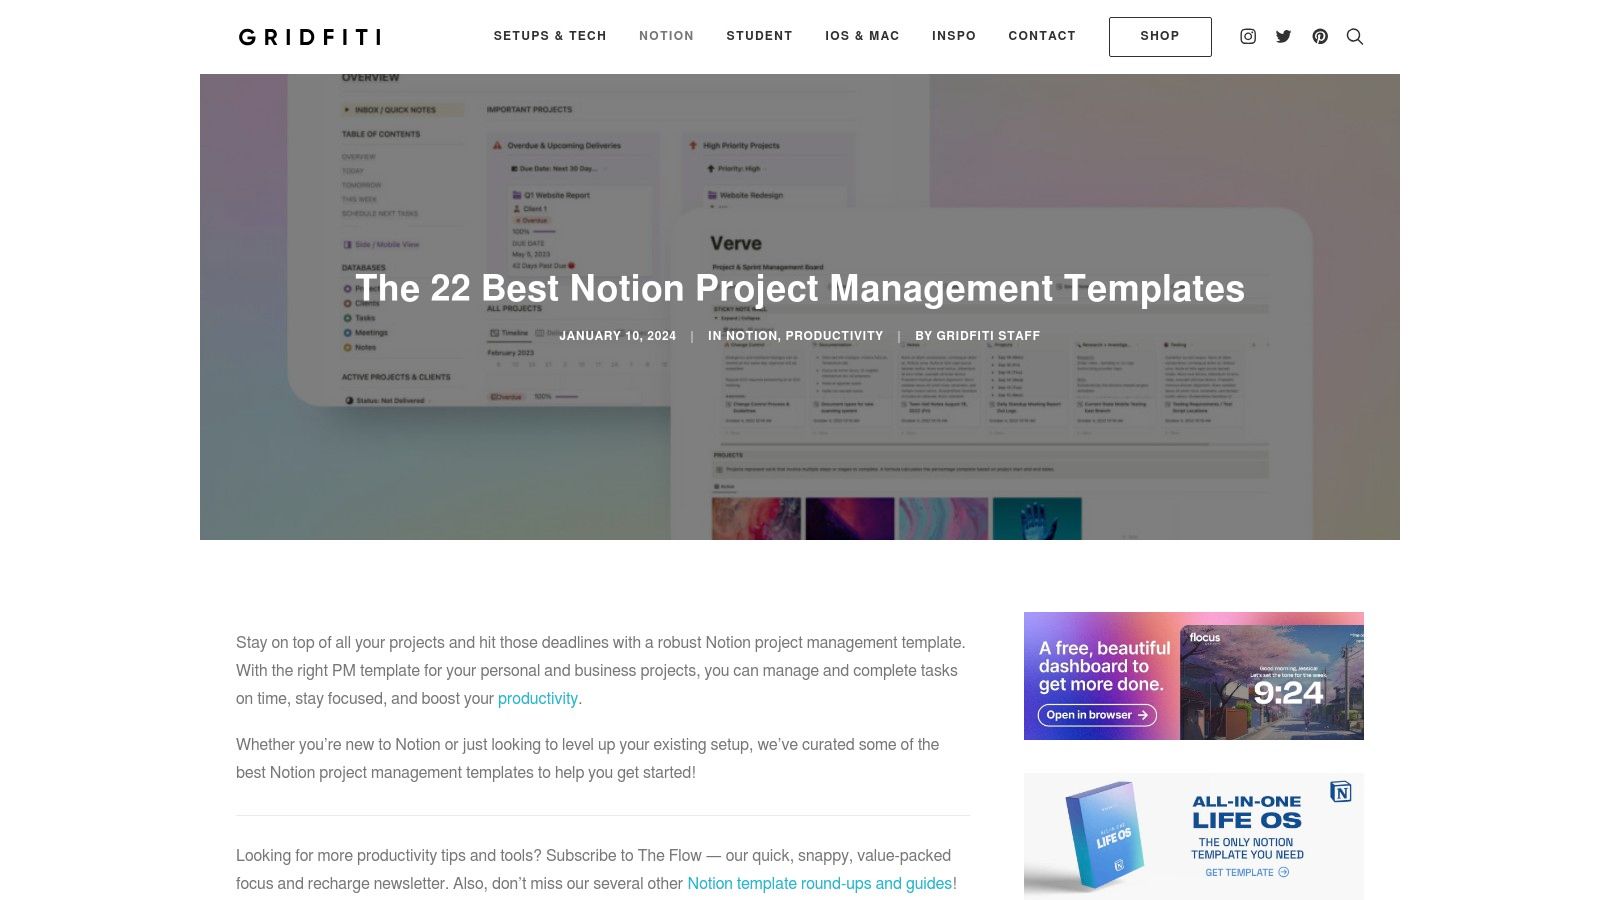This screenshot has height=900, width=1600.
Task: Click the Gridfiti logo
Action: pos(310,37)
